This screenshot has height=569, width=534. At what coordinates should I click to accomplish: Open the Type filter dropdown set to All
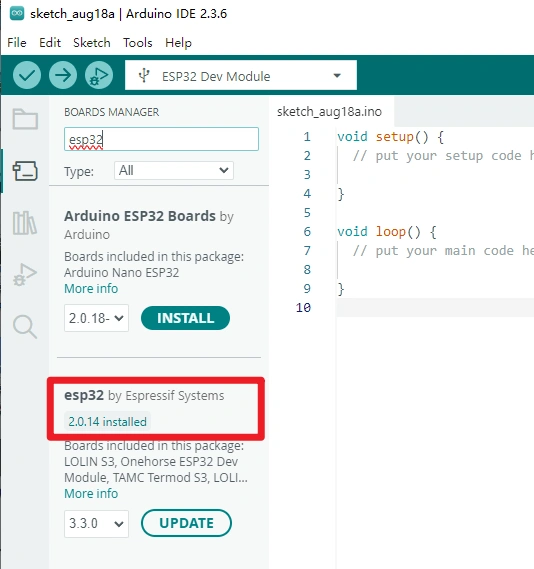[174, 170]
